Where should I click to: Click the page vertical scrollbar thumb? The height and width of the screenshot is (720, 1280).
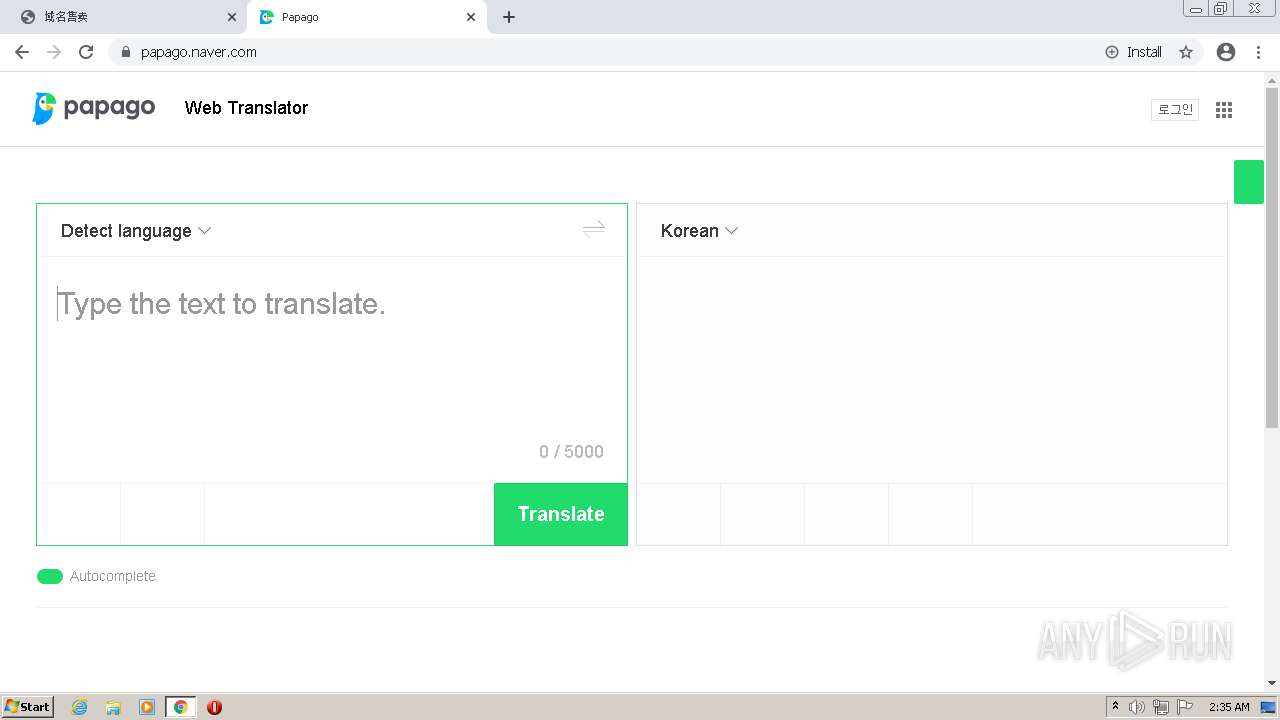(1272, 258)
